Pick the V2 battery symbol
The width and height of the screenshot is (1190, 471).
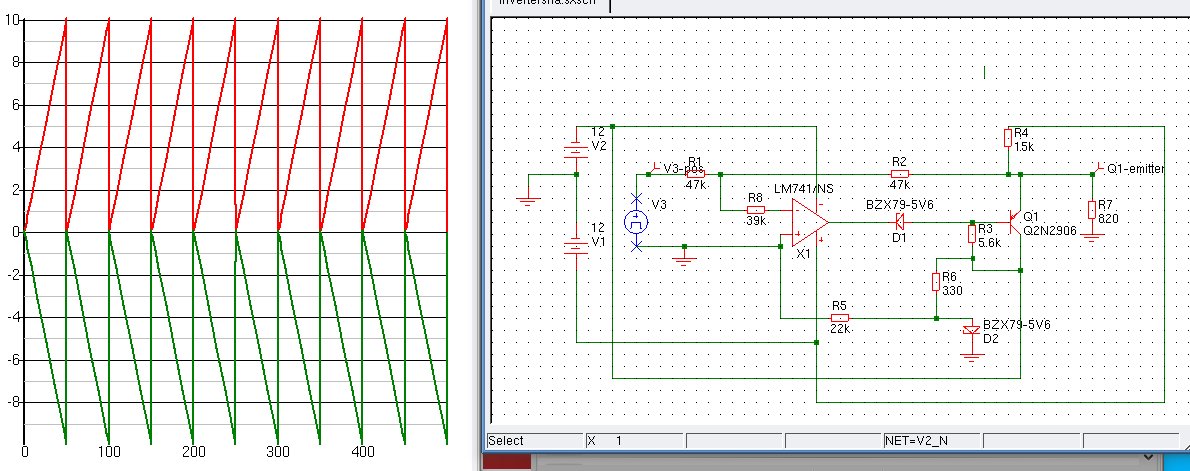(x=575, y=150)
